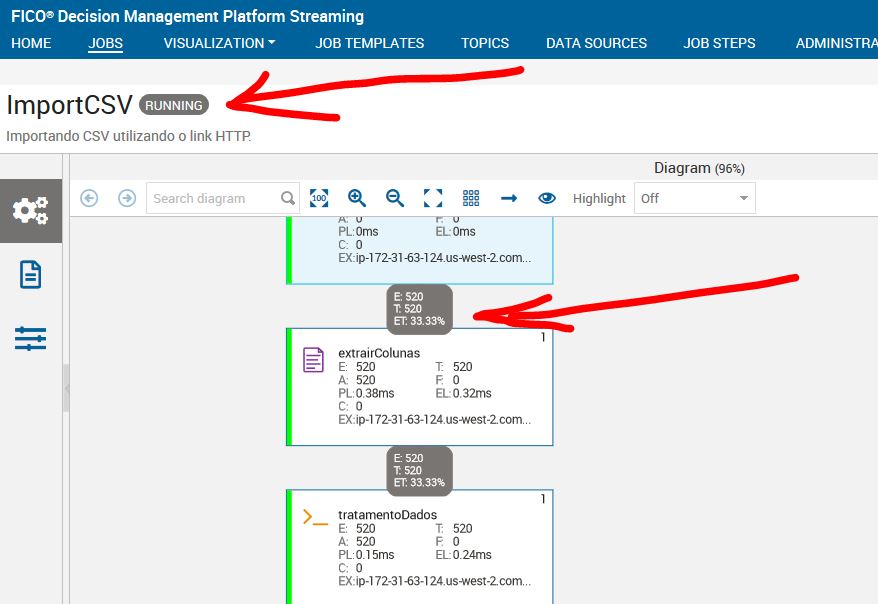This screenshot has width=878, height=604.
Task: Zoom in on the job diagram
Action: pyautogui.click(x=356, y=198)
